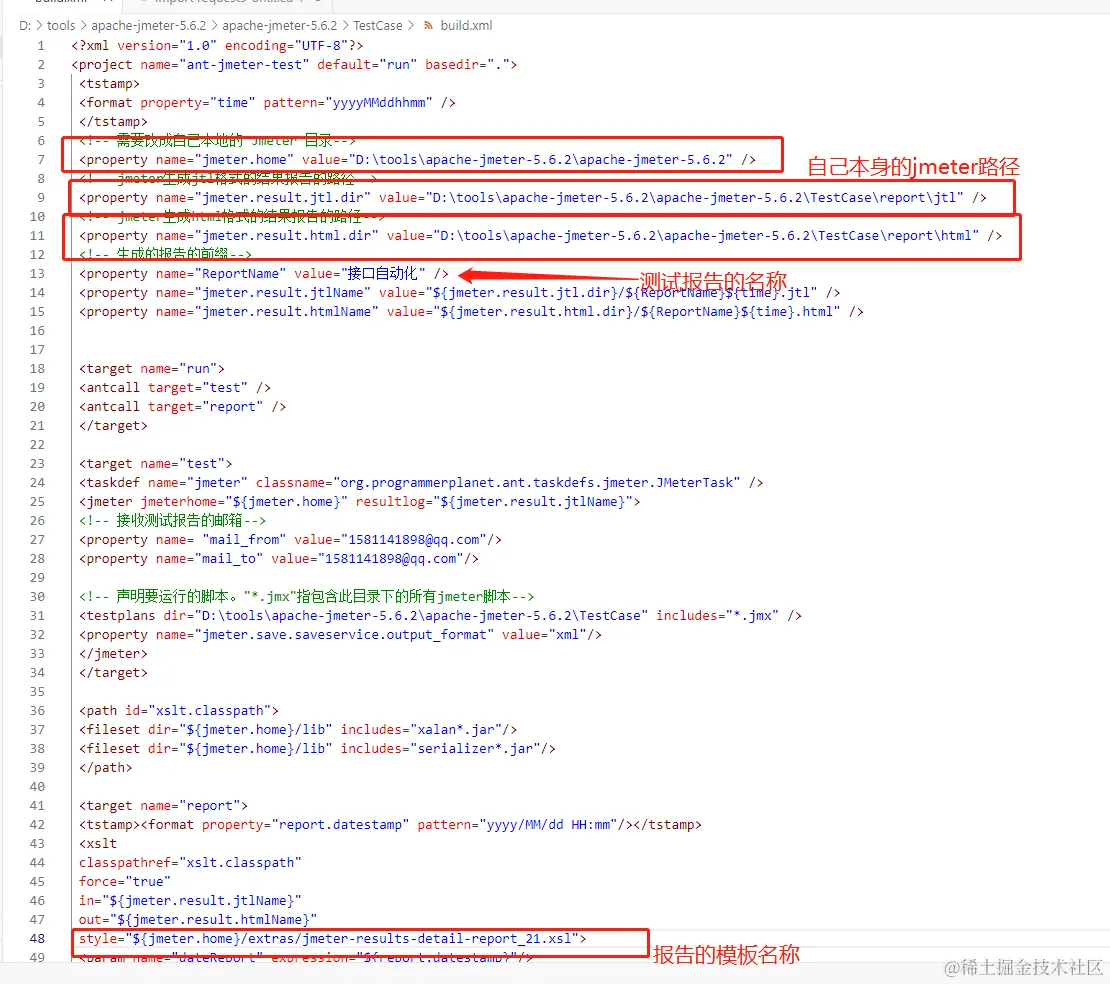1110x984 pixels.
Task: Click the </jmeter> closing tag on line 33
Action: point(113,654)
